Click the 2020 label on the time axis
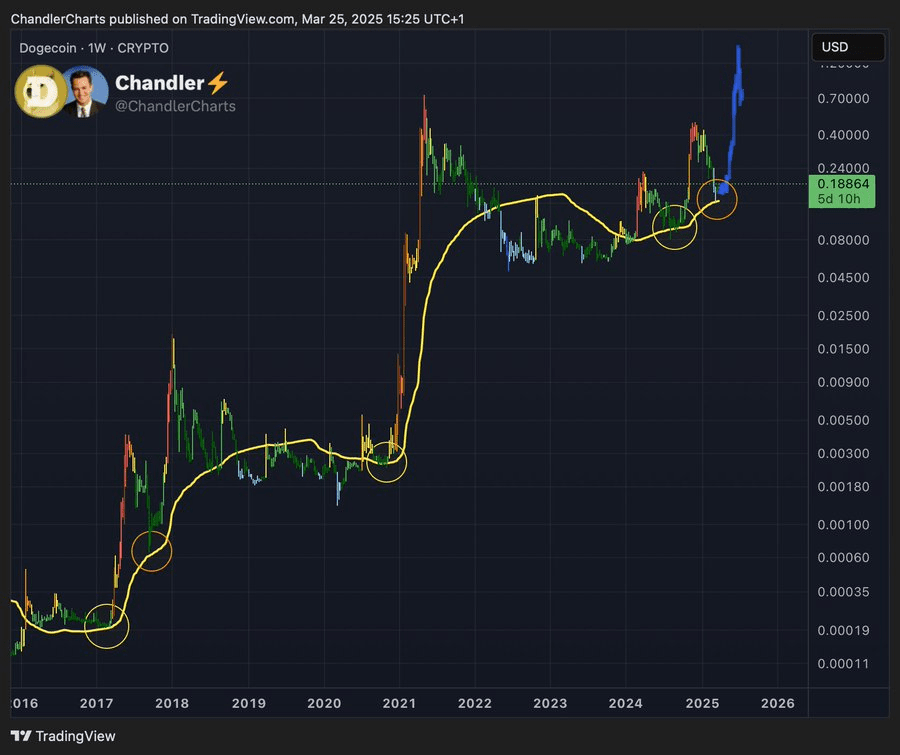This screenshot has width=900, height=755. pos(324,703)
